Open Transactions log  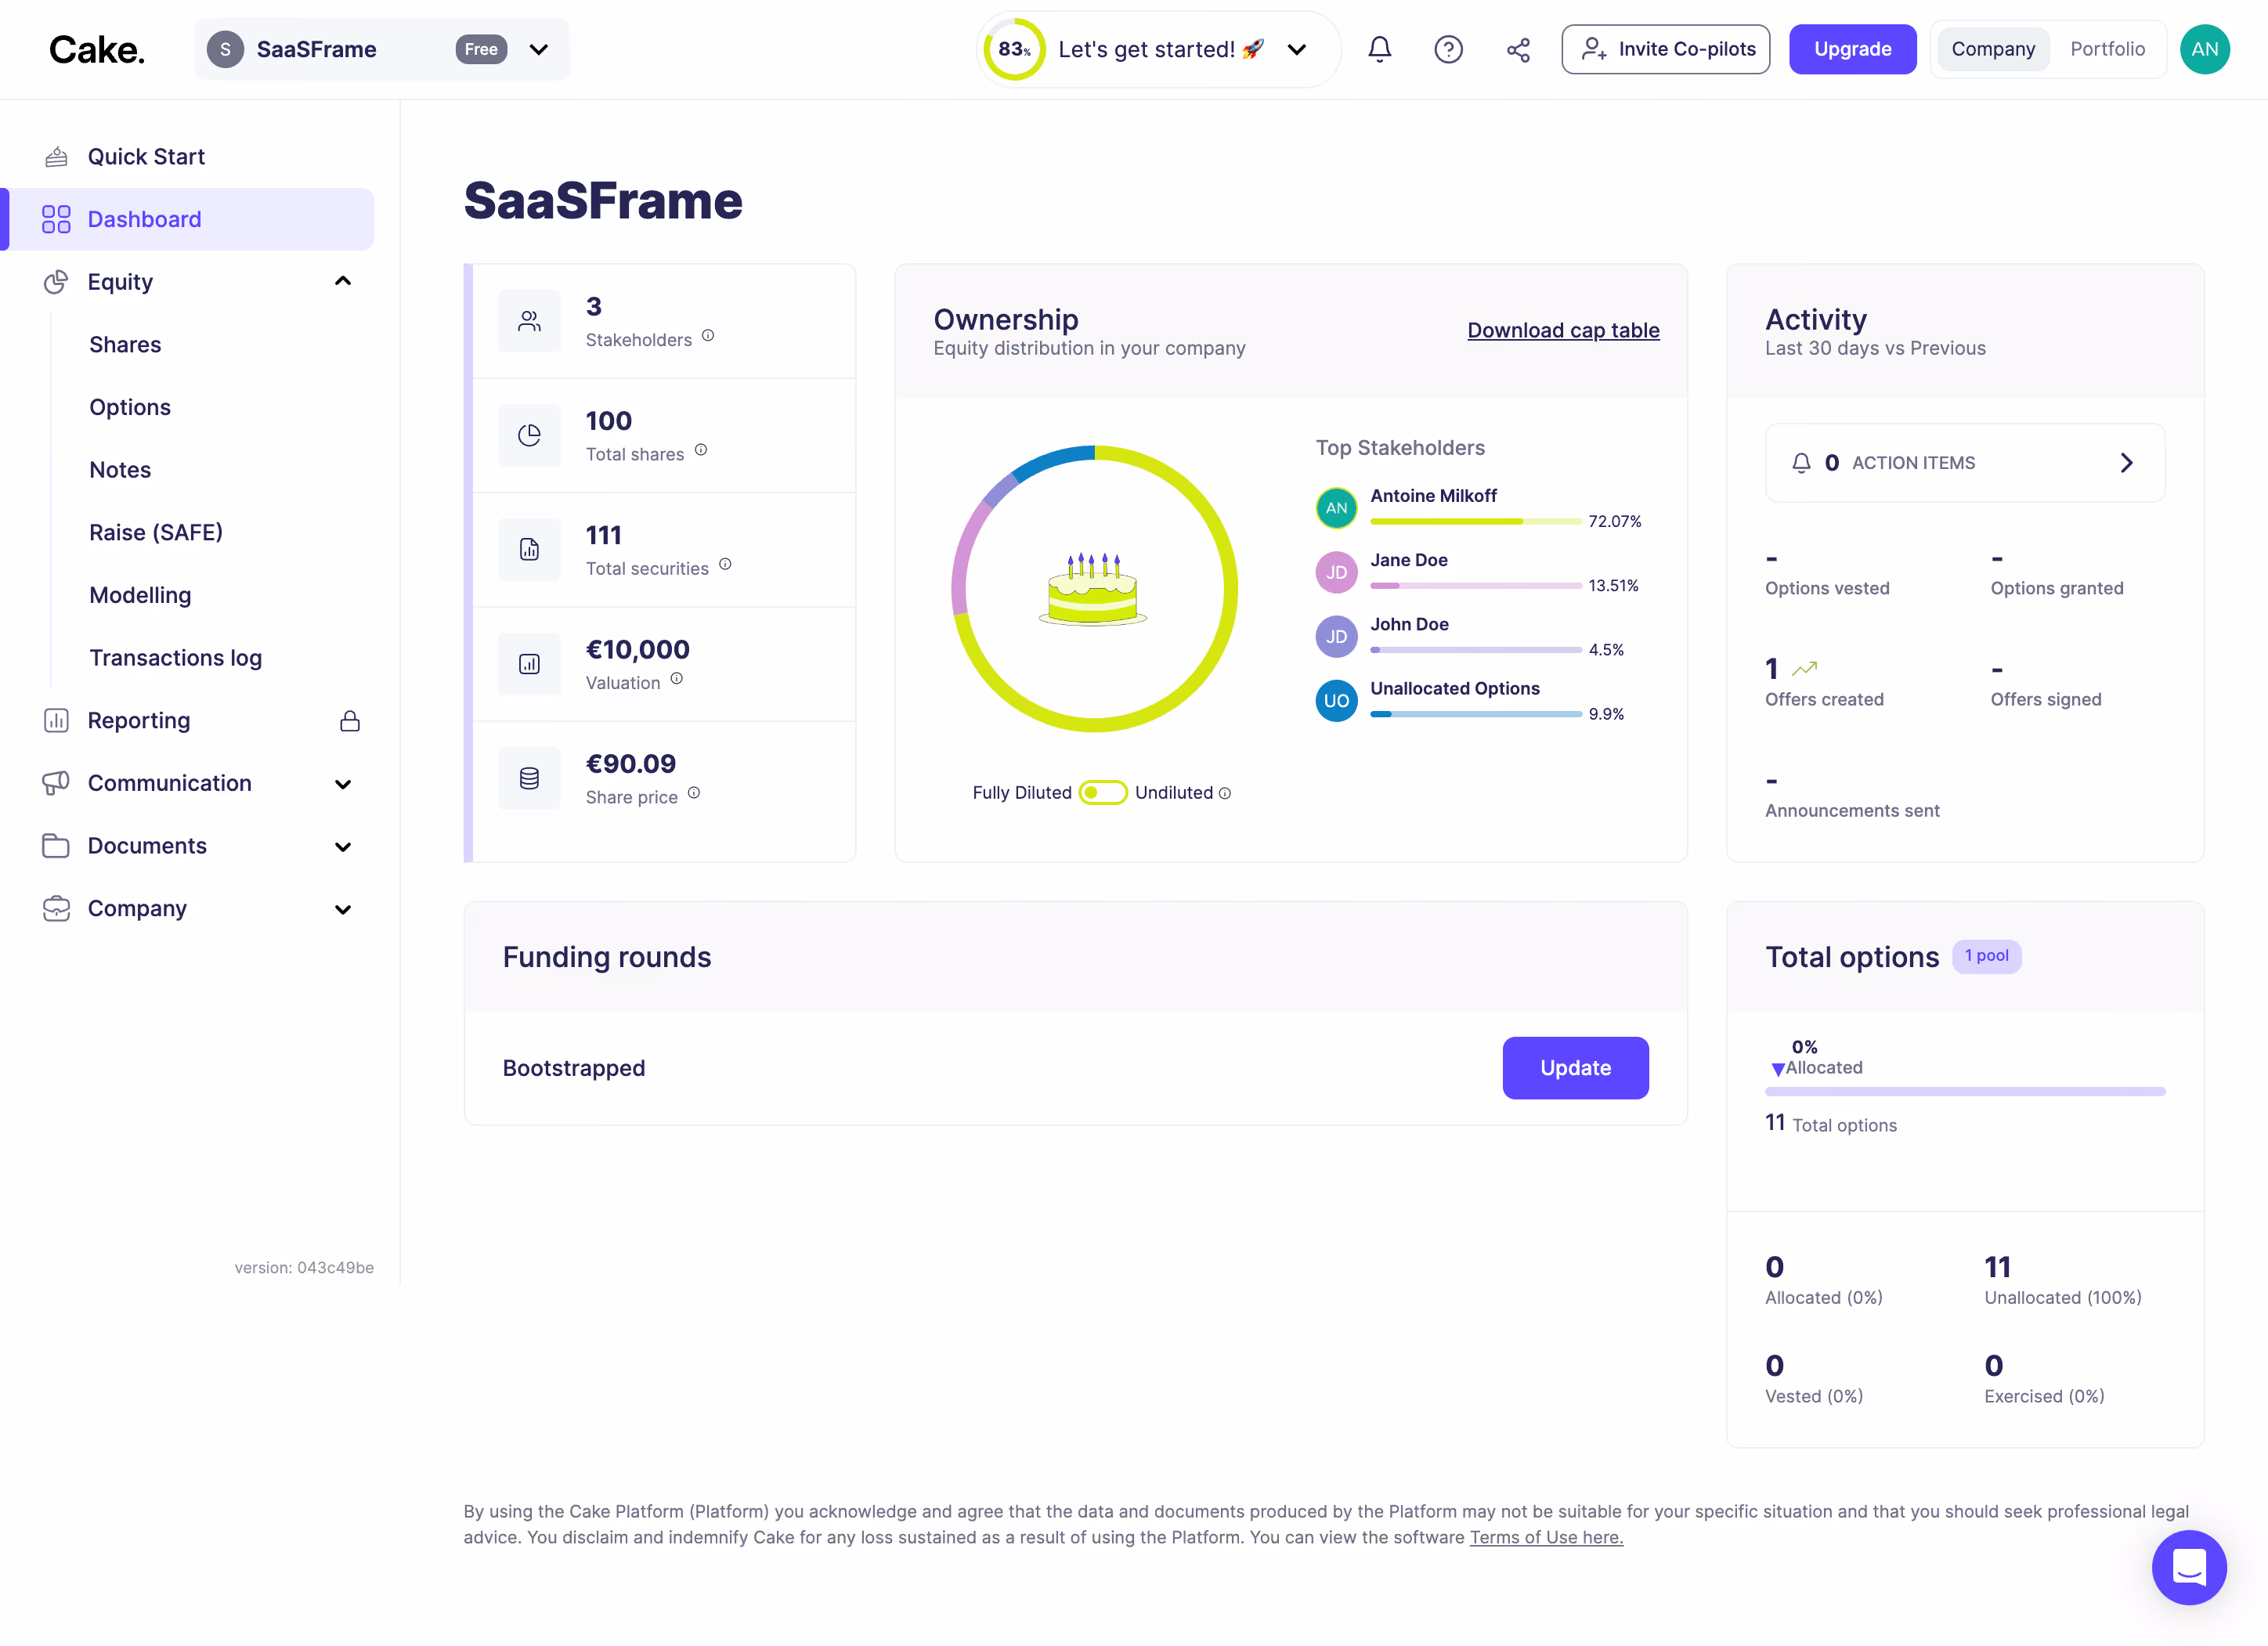(x=176, y=658)
